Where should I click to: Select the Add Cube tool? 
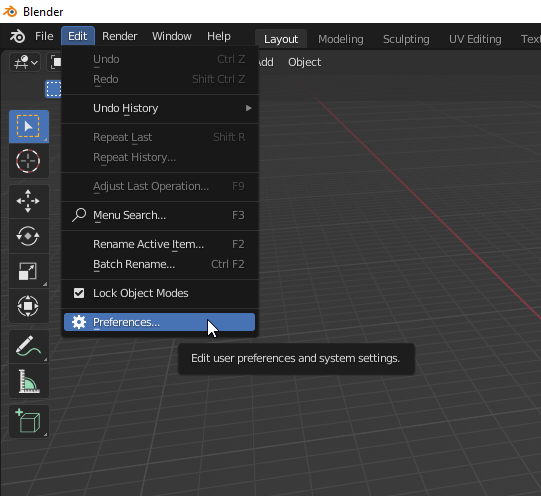click(29, 421)
